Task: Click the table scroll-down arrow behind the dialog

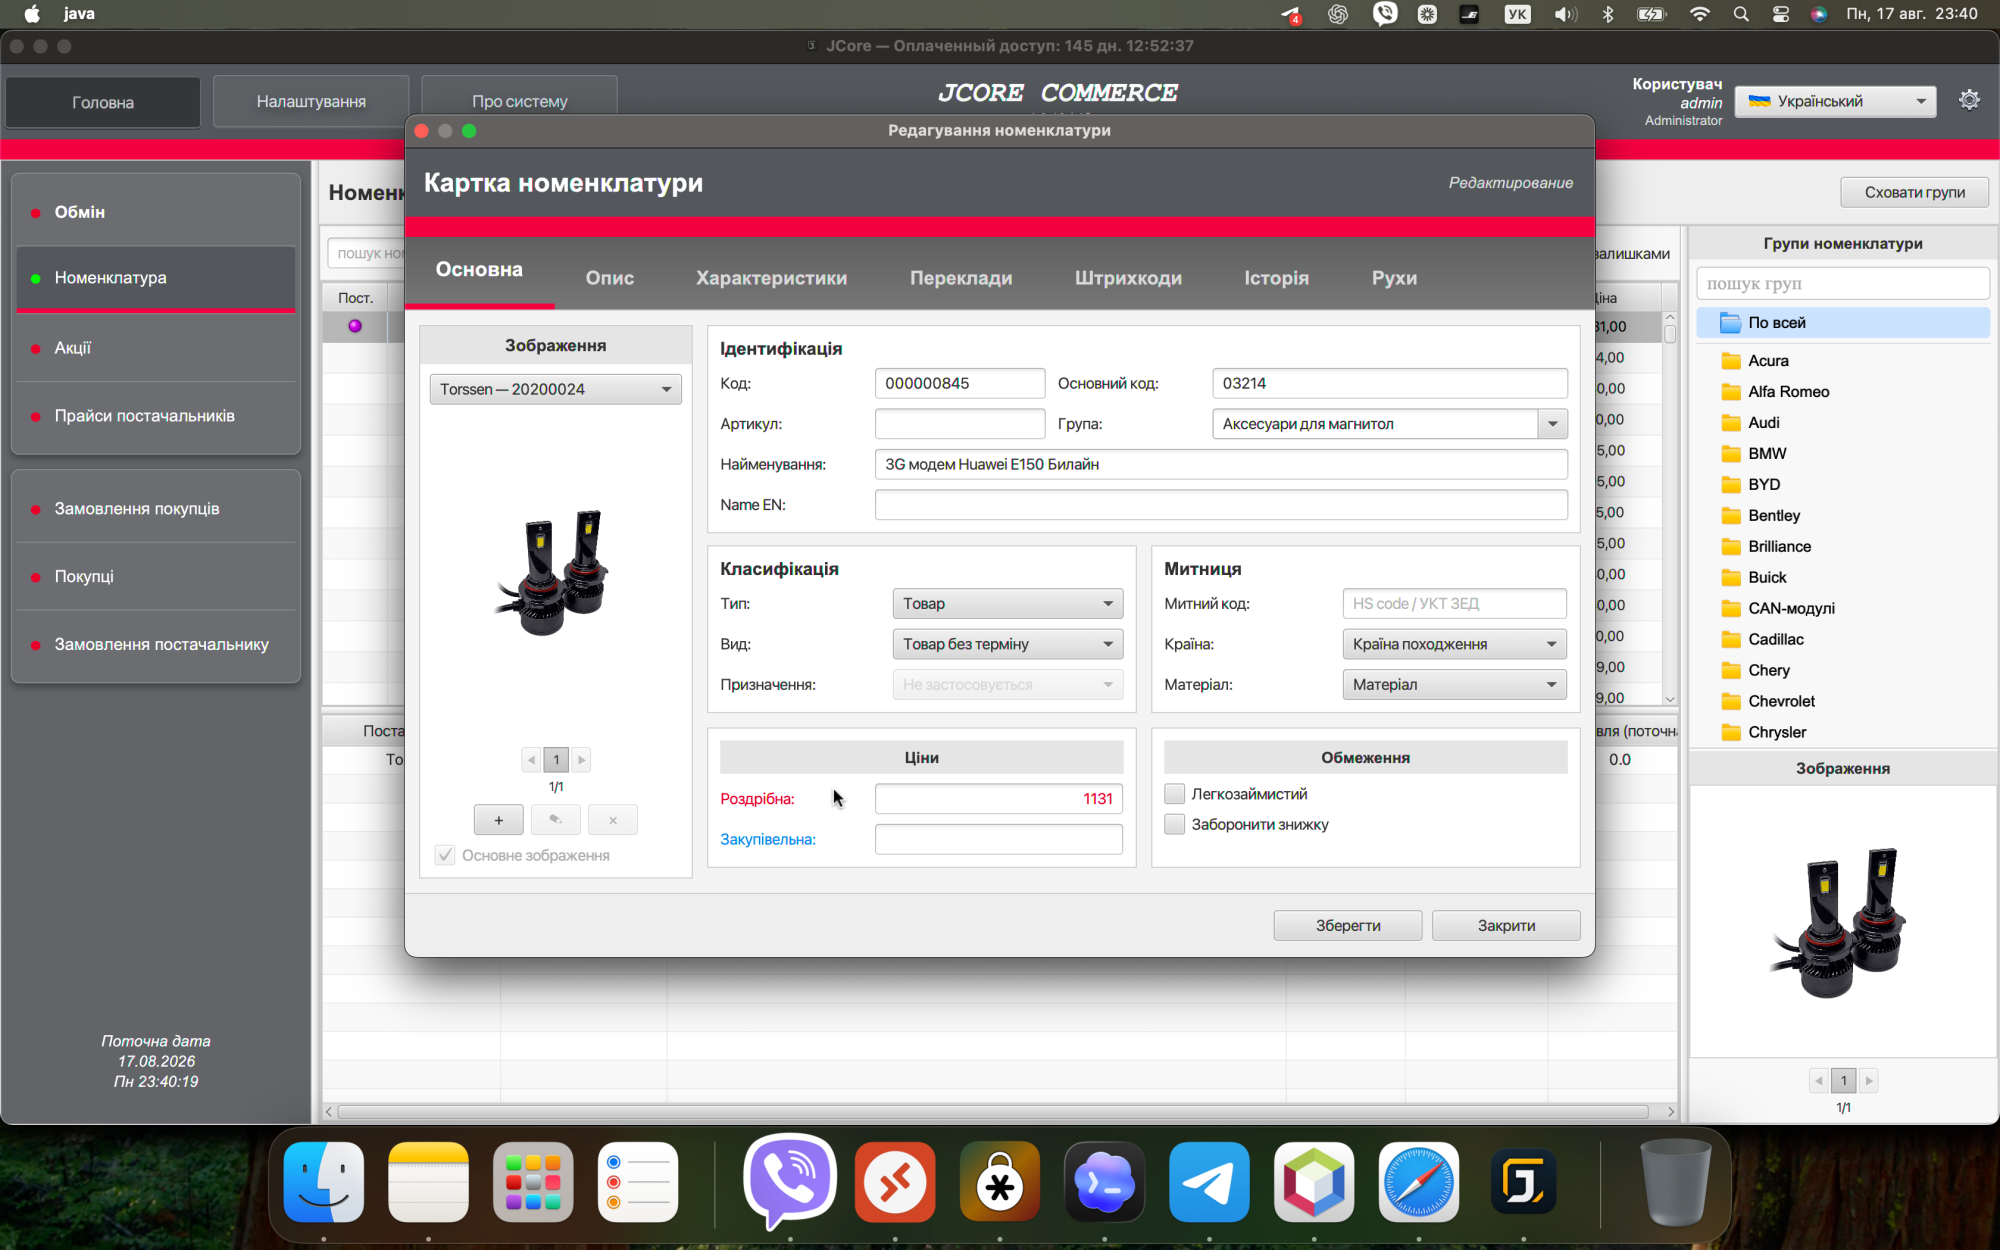Action: point(1669,699)
